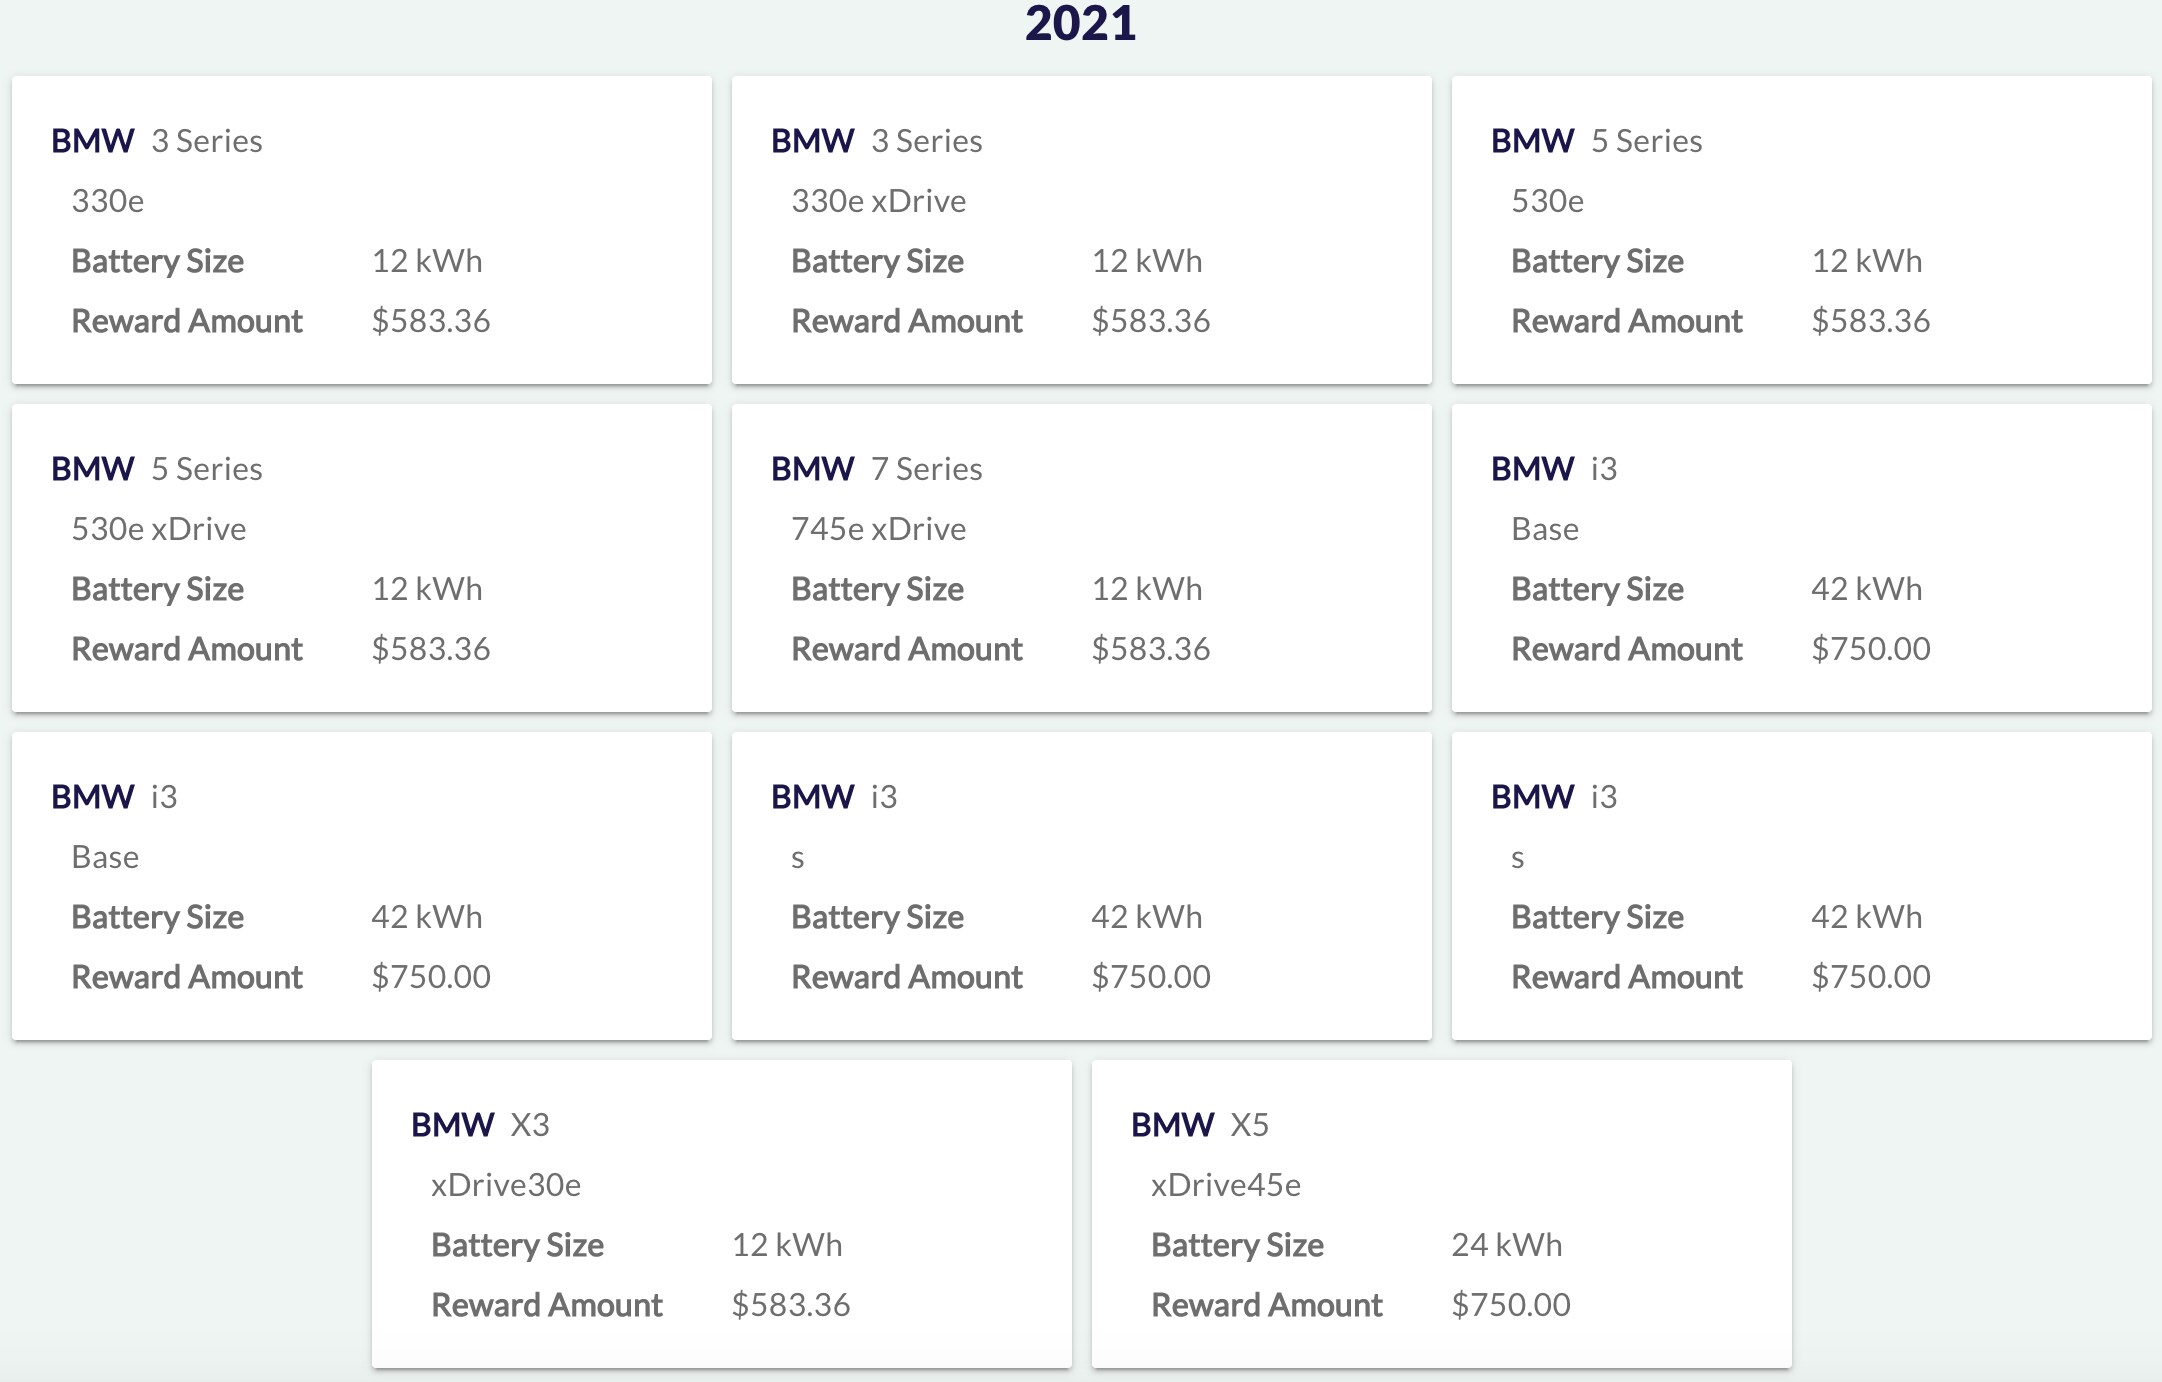Open the BMW X3 card title
The height and width of the screenshot is (1382, 2162).
click(480, 1125)
